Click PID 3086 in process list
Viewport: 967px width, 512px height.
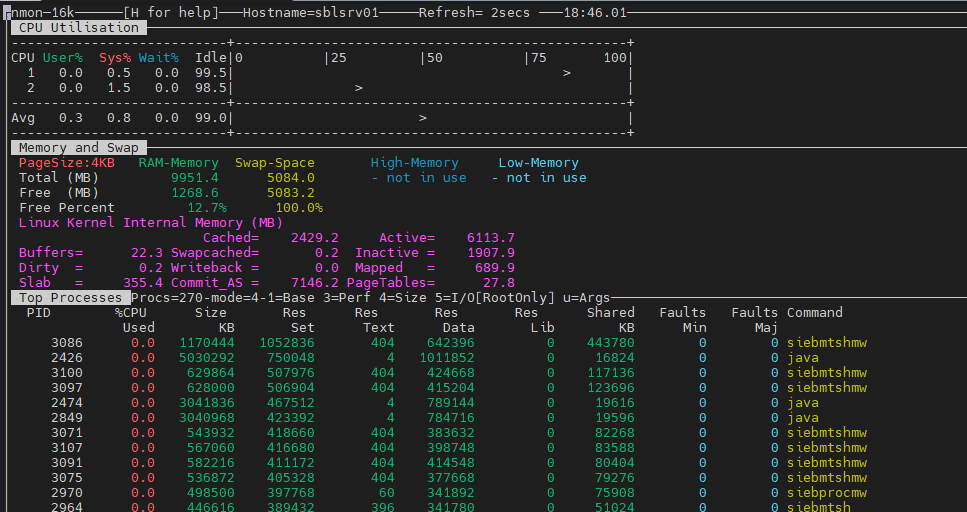[x=67, y=343]
